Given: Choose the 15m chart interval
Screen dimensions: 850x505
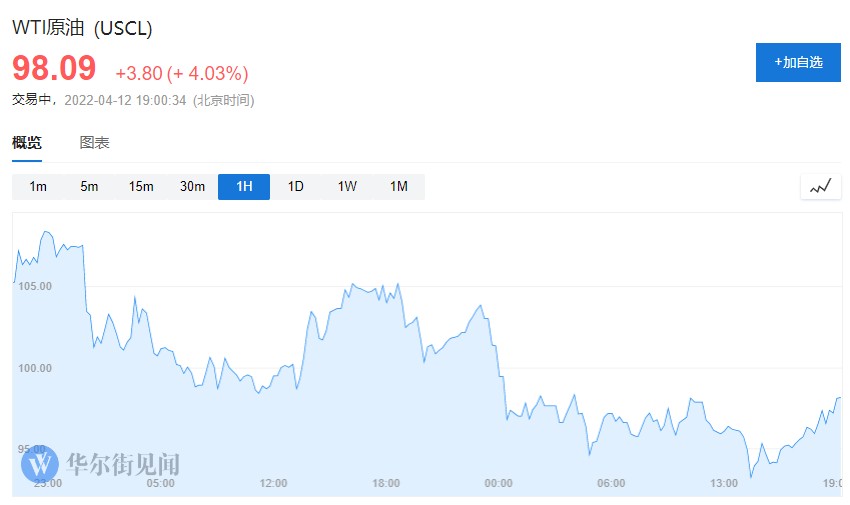Looking at the screenshot, I should tap(141, 187).
